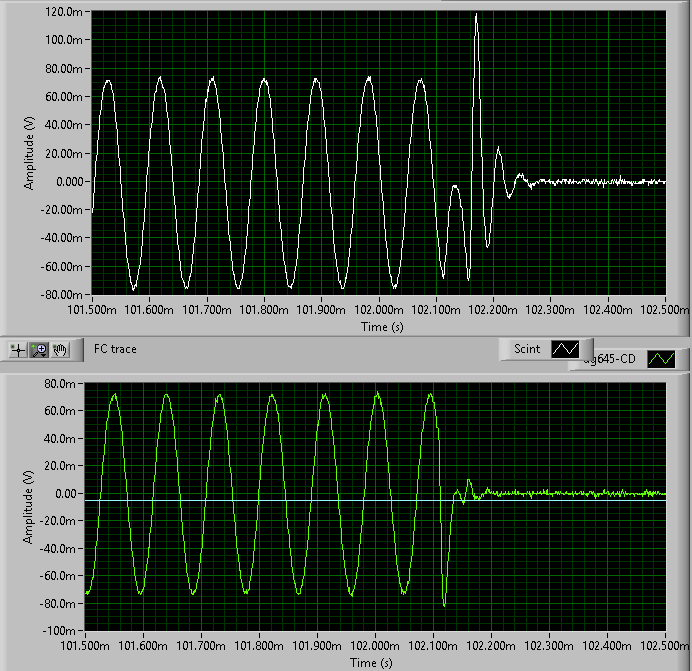Click the bottom graph Amplitude (V) axis label
The height and width of the screenshot is (671, 692).
[x=28, y=507]
